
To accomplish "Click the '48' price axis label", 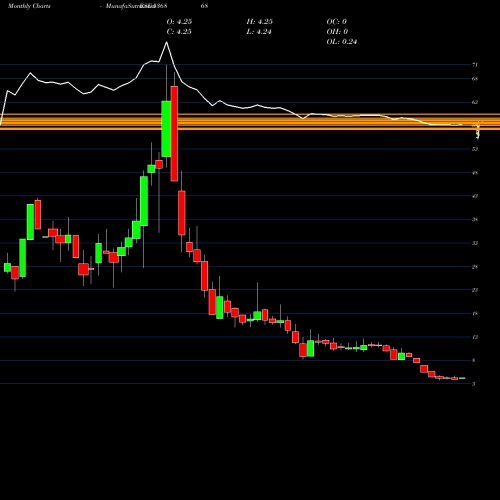I will (x=475, y=173).
